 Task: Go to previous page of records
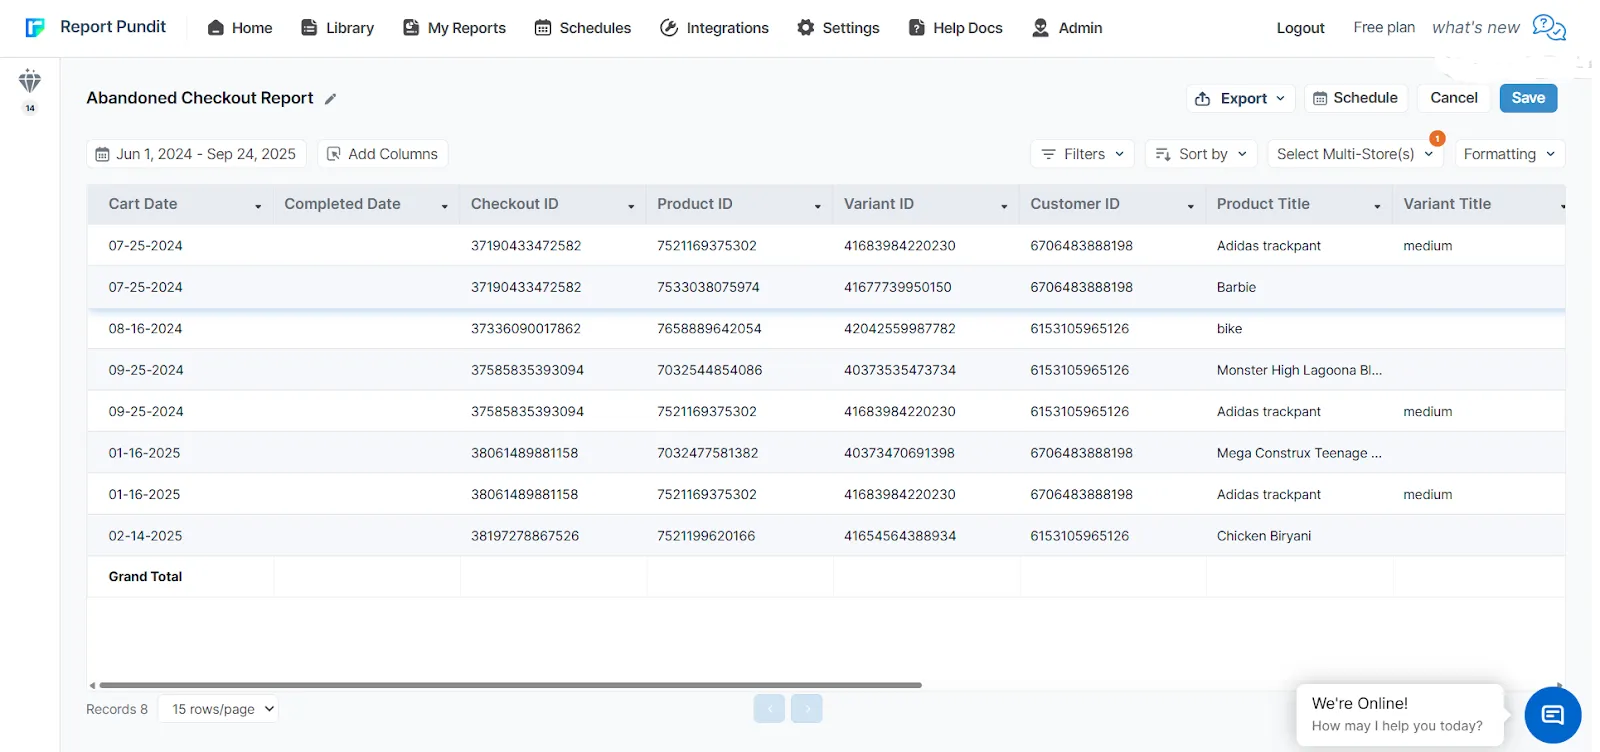pos(769,709)
